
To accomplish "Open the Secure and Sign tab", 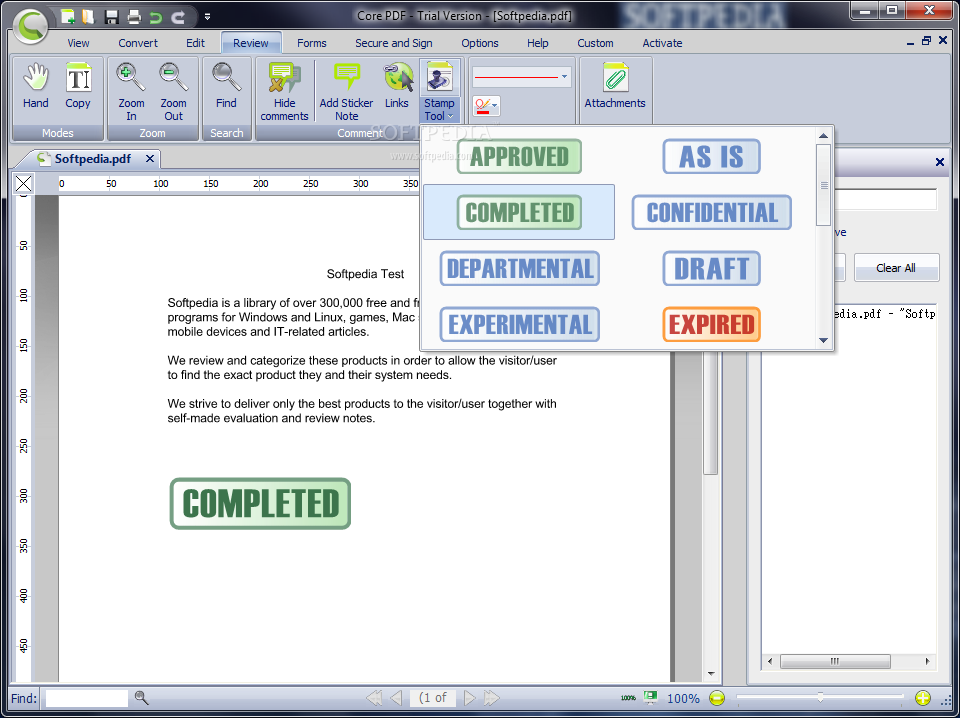I will tap(394, 43).
